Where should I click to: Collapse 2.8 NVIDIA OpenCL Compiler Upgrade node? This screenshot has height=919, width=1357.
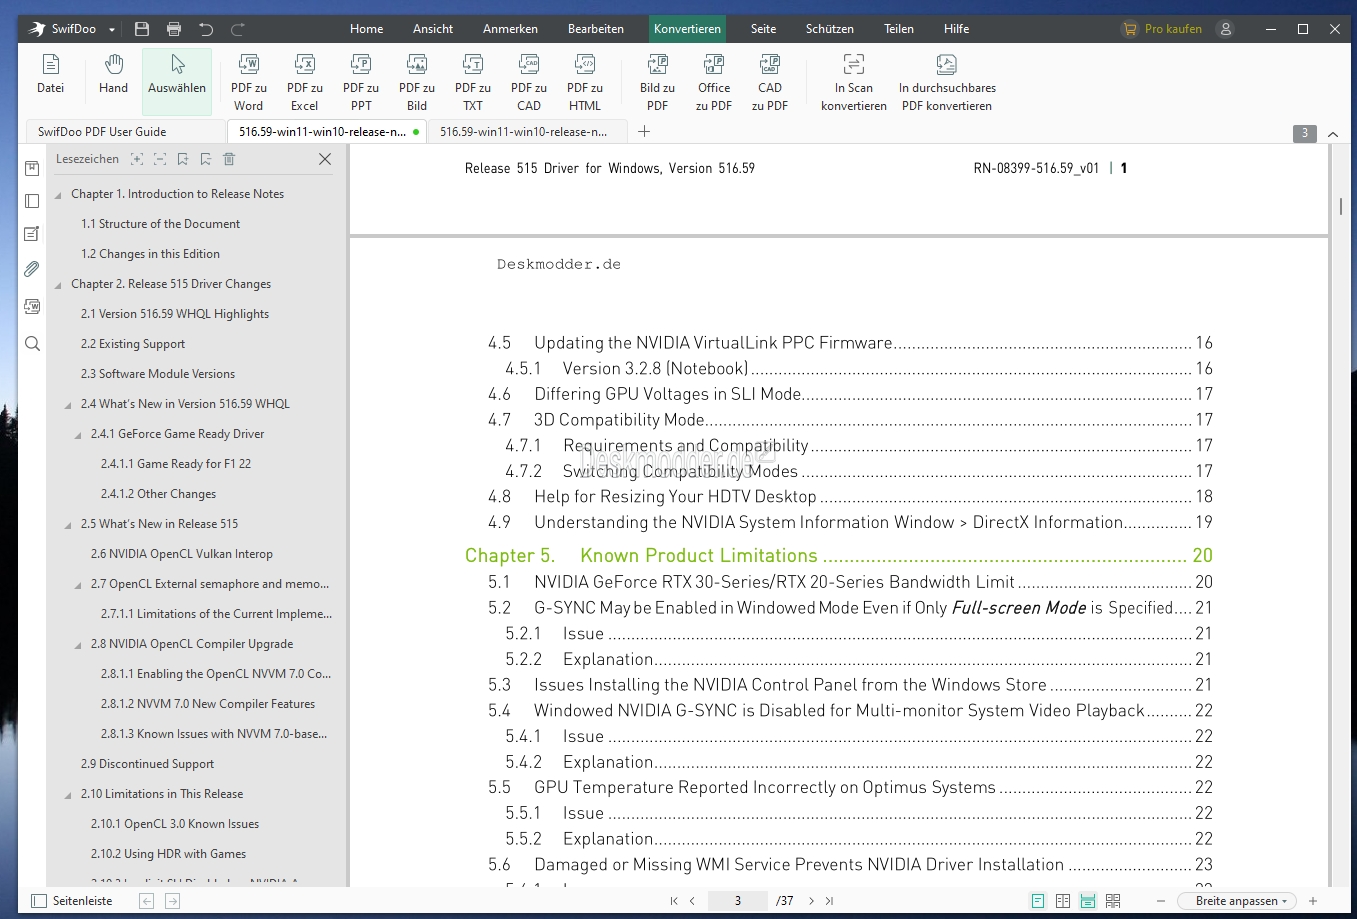click(78, 645)
